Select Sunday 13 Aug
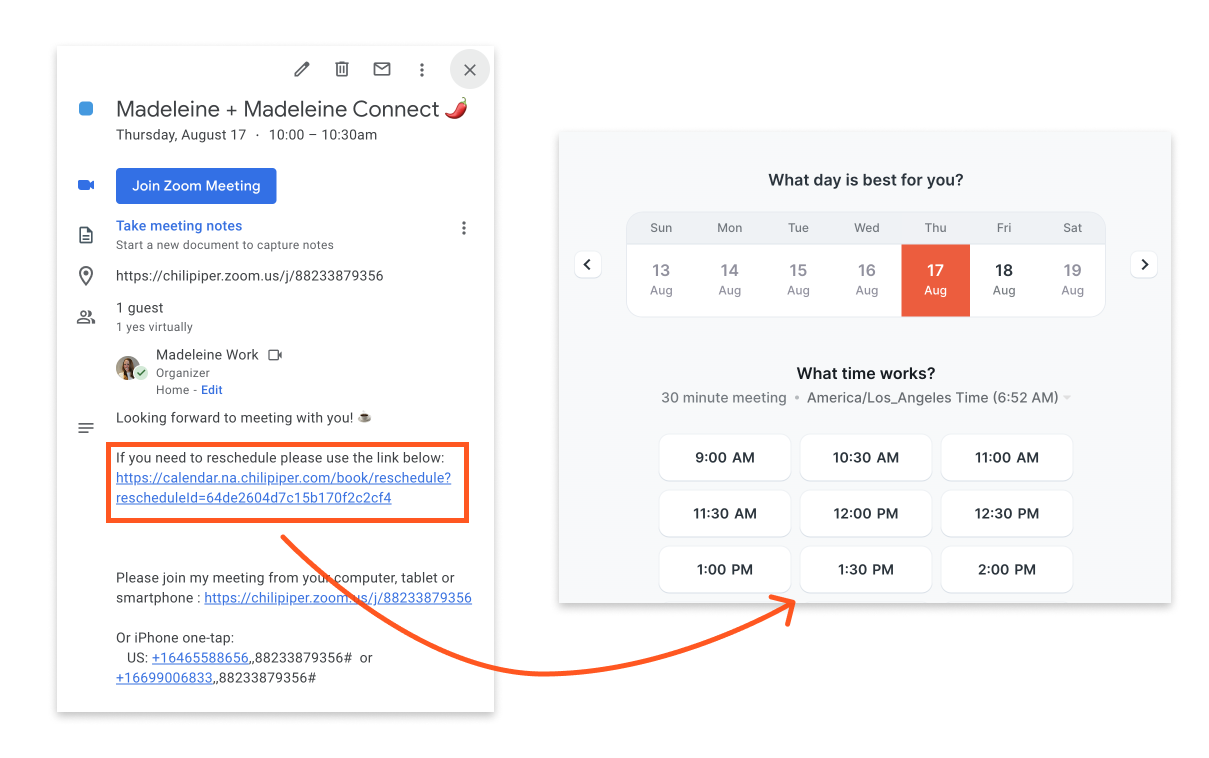 coord(661,280)
